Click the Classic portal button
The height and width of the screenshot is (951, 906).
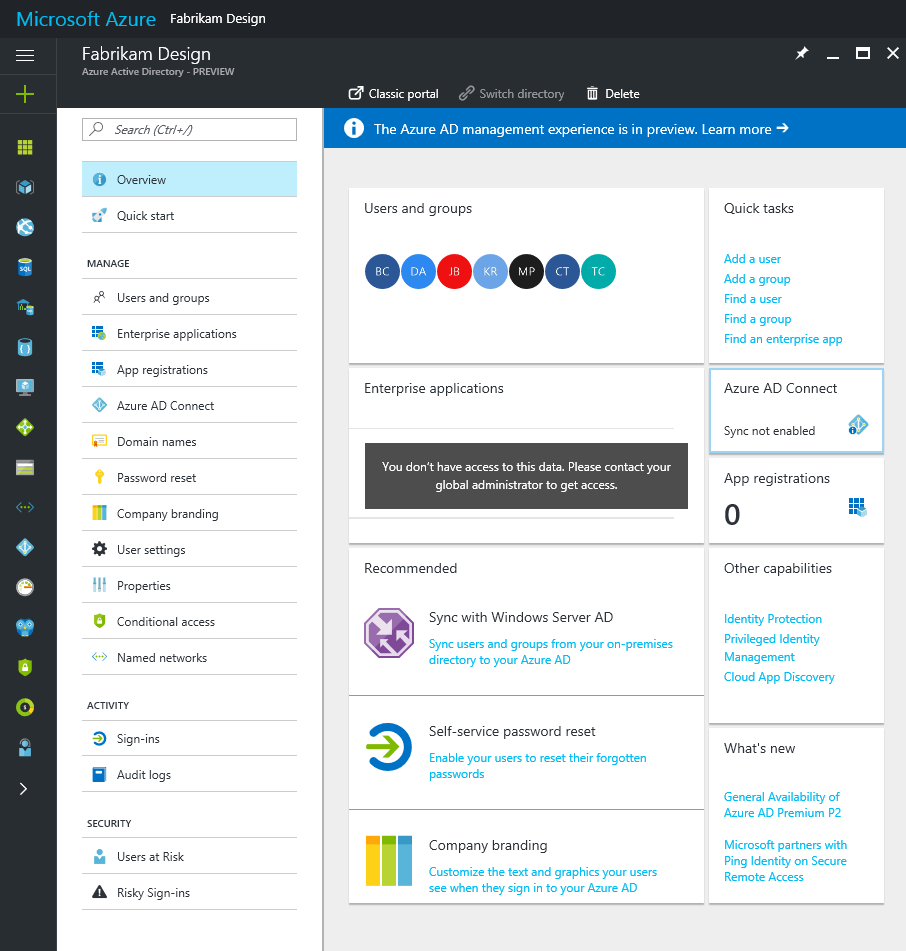[394, 94]
